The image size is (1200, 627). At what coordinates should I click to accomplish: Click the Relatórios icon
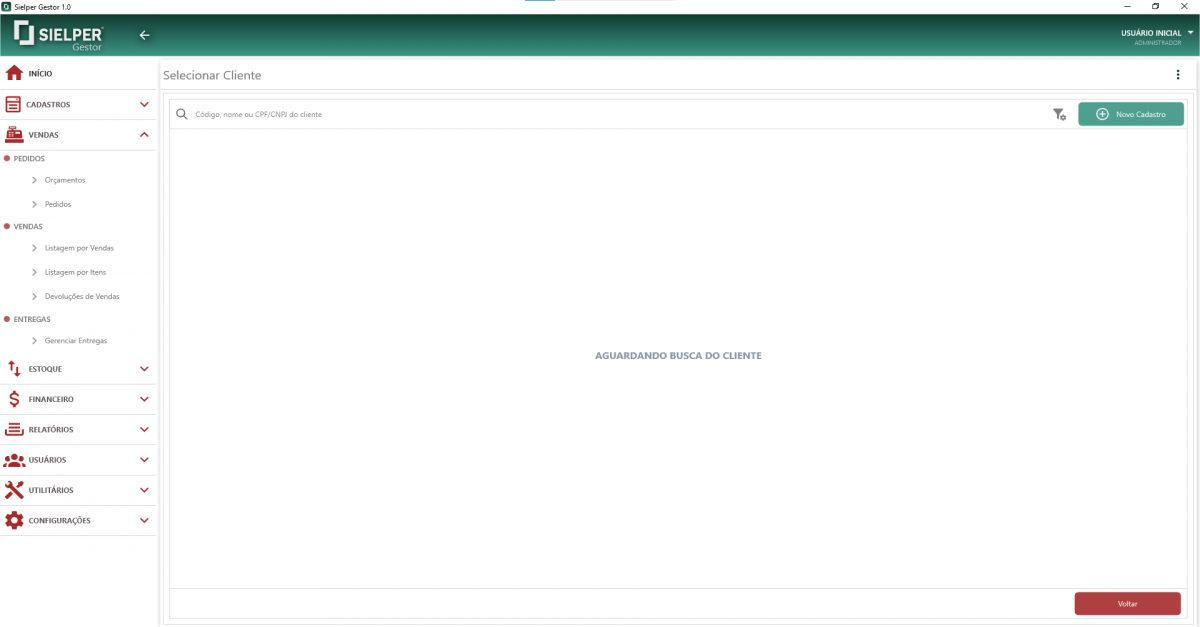[14, 430]
